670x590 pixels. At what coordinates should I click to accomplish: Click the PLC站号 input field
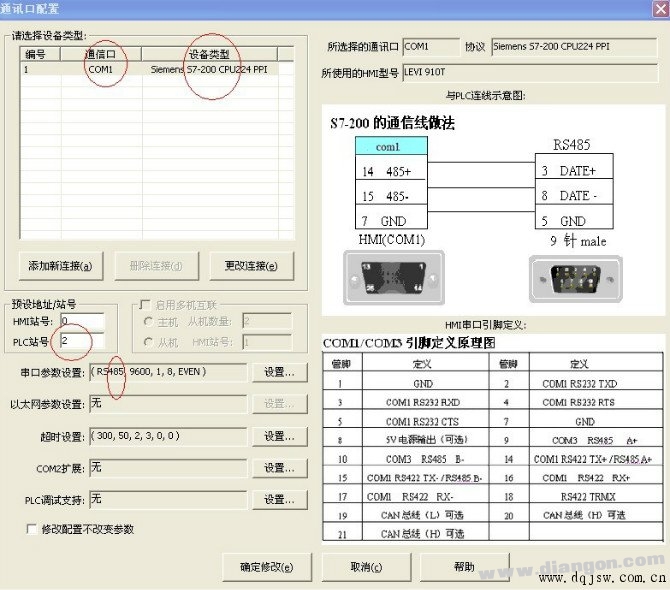[82, 341]
